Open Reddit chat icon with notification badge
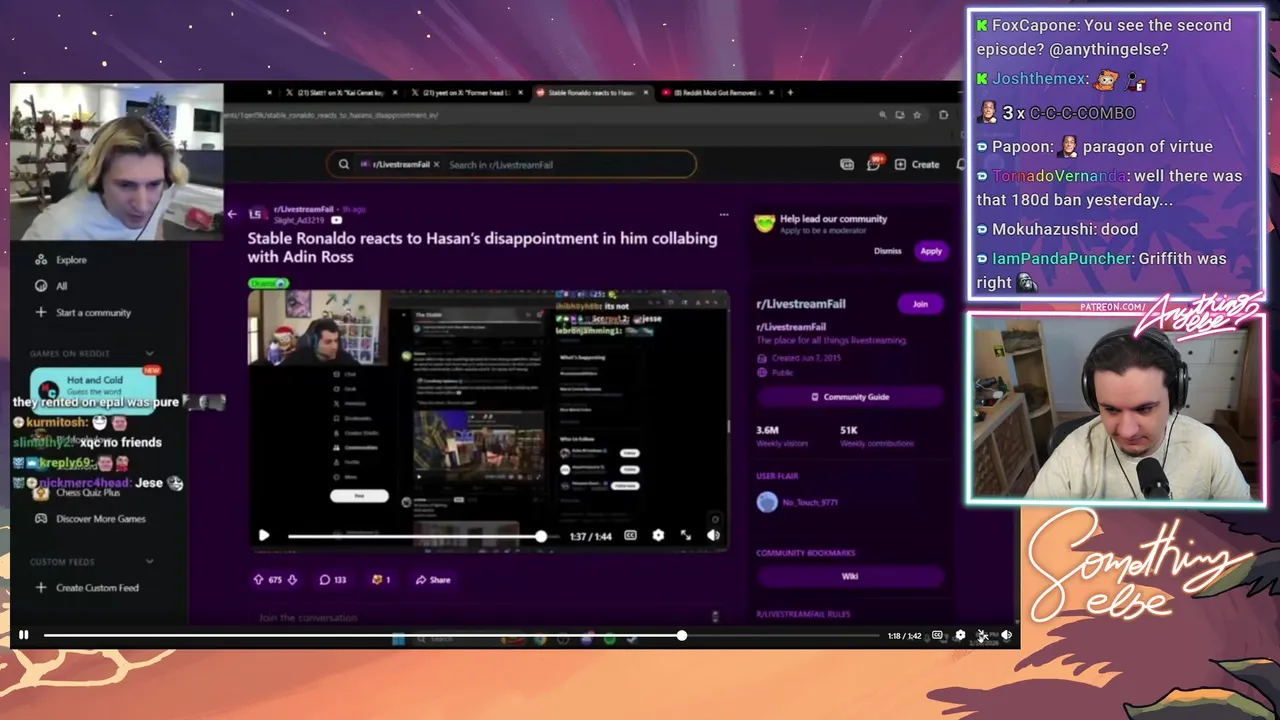1280x720 pixels. coord(874,164)
